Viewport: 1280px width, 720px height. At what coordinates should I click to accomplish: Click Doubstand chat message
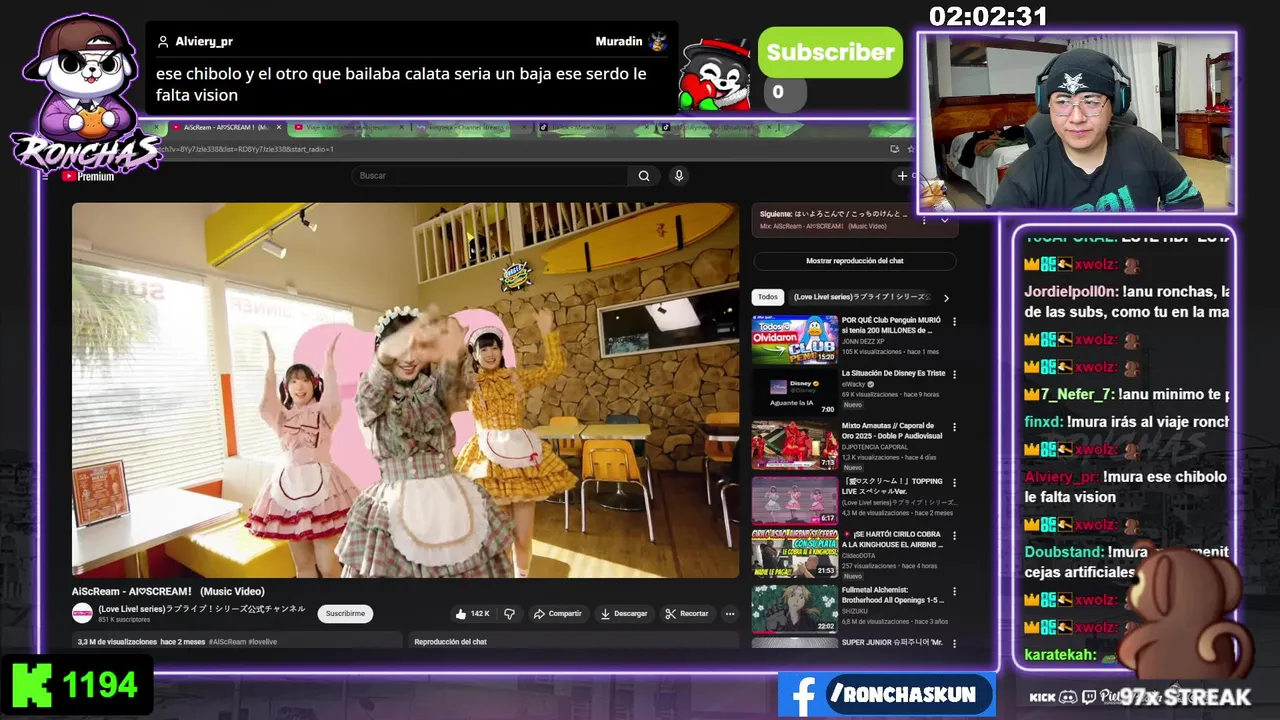[x=1126, y=562]
